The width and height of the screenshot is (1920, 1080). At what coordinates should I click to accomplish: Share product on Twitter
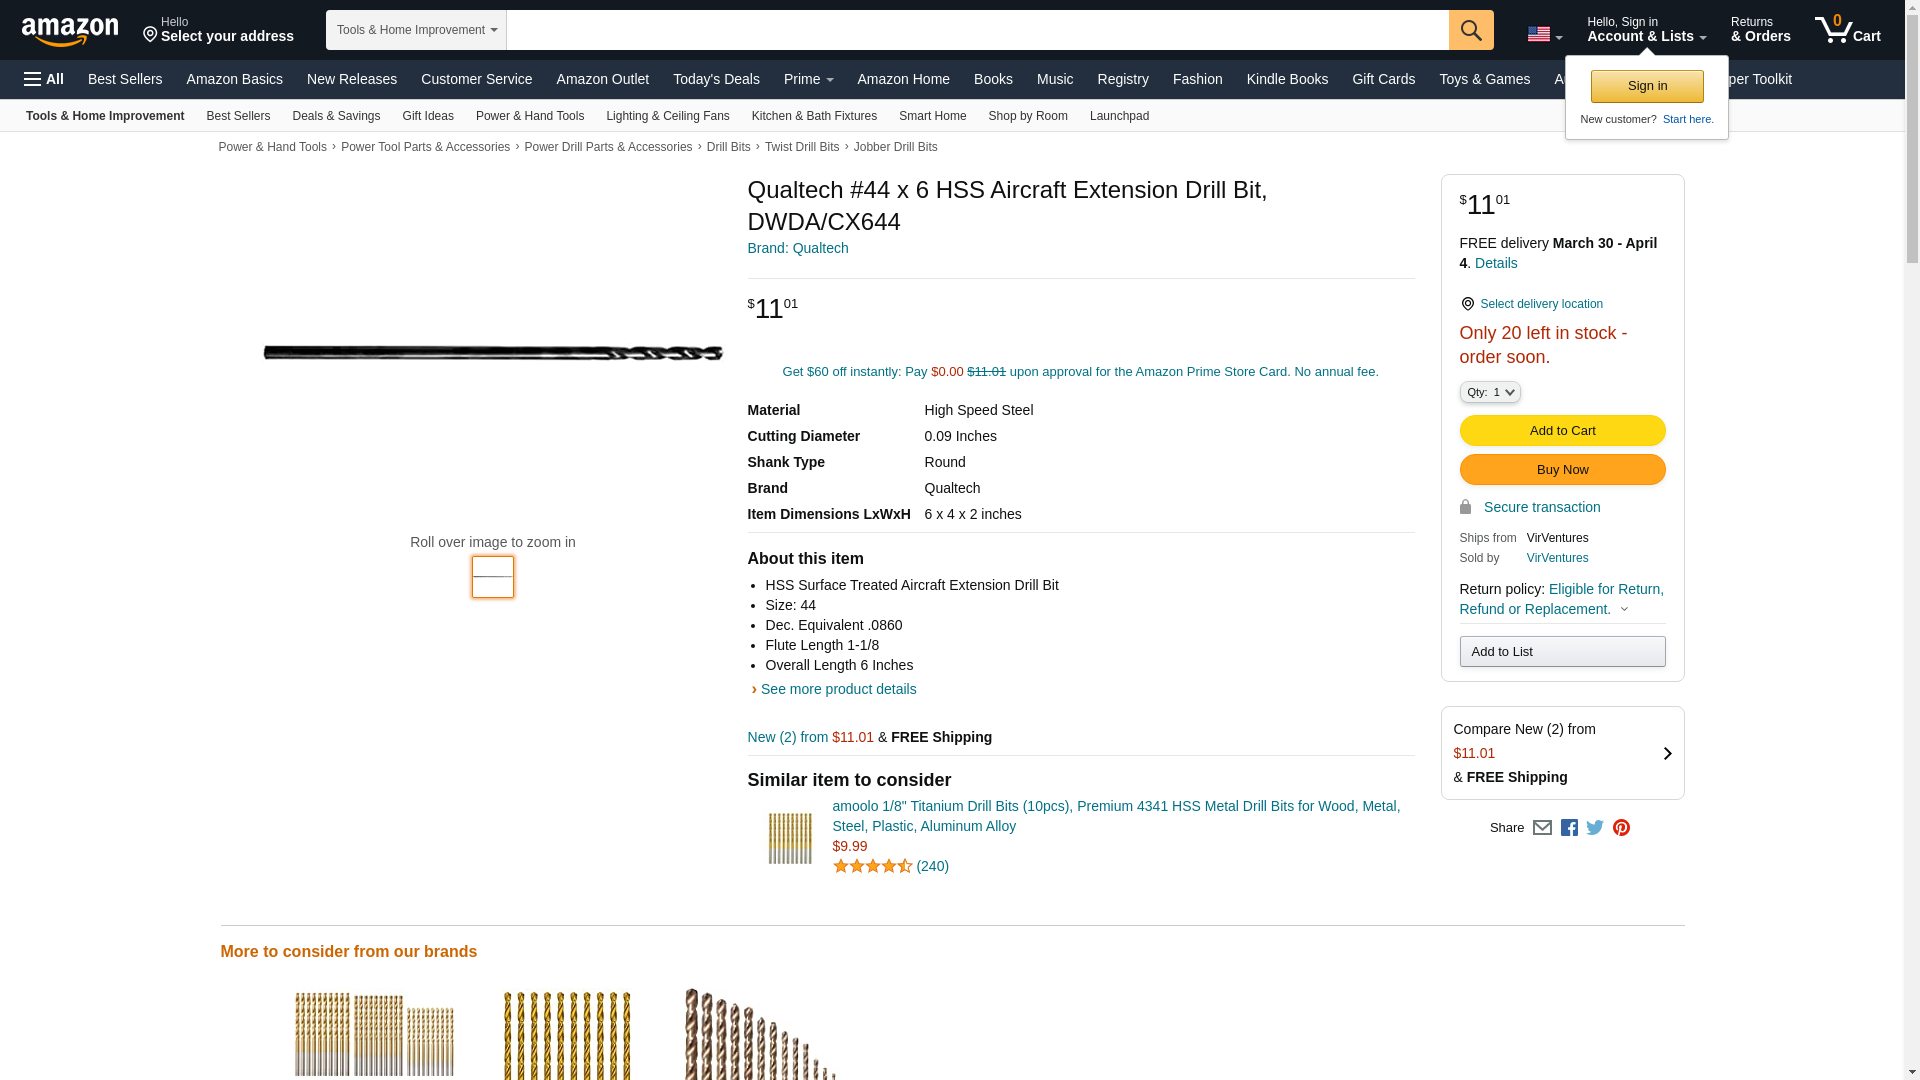pyautogui.click(x=1595, y=828)
